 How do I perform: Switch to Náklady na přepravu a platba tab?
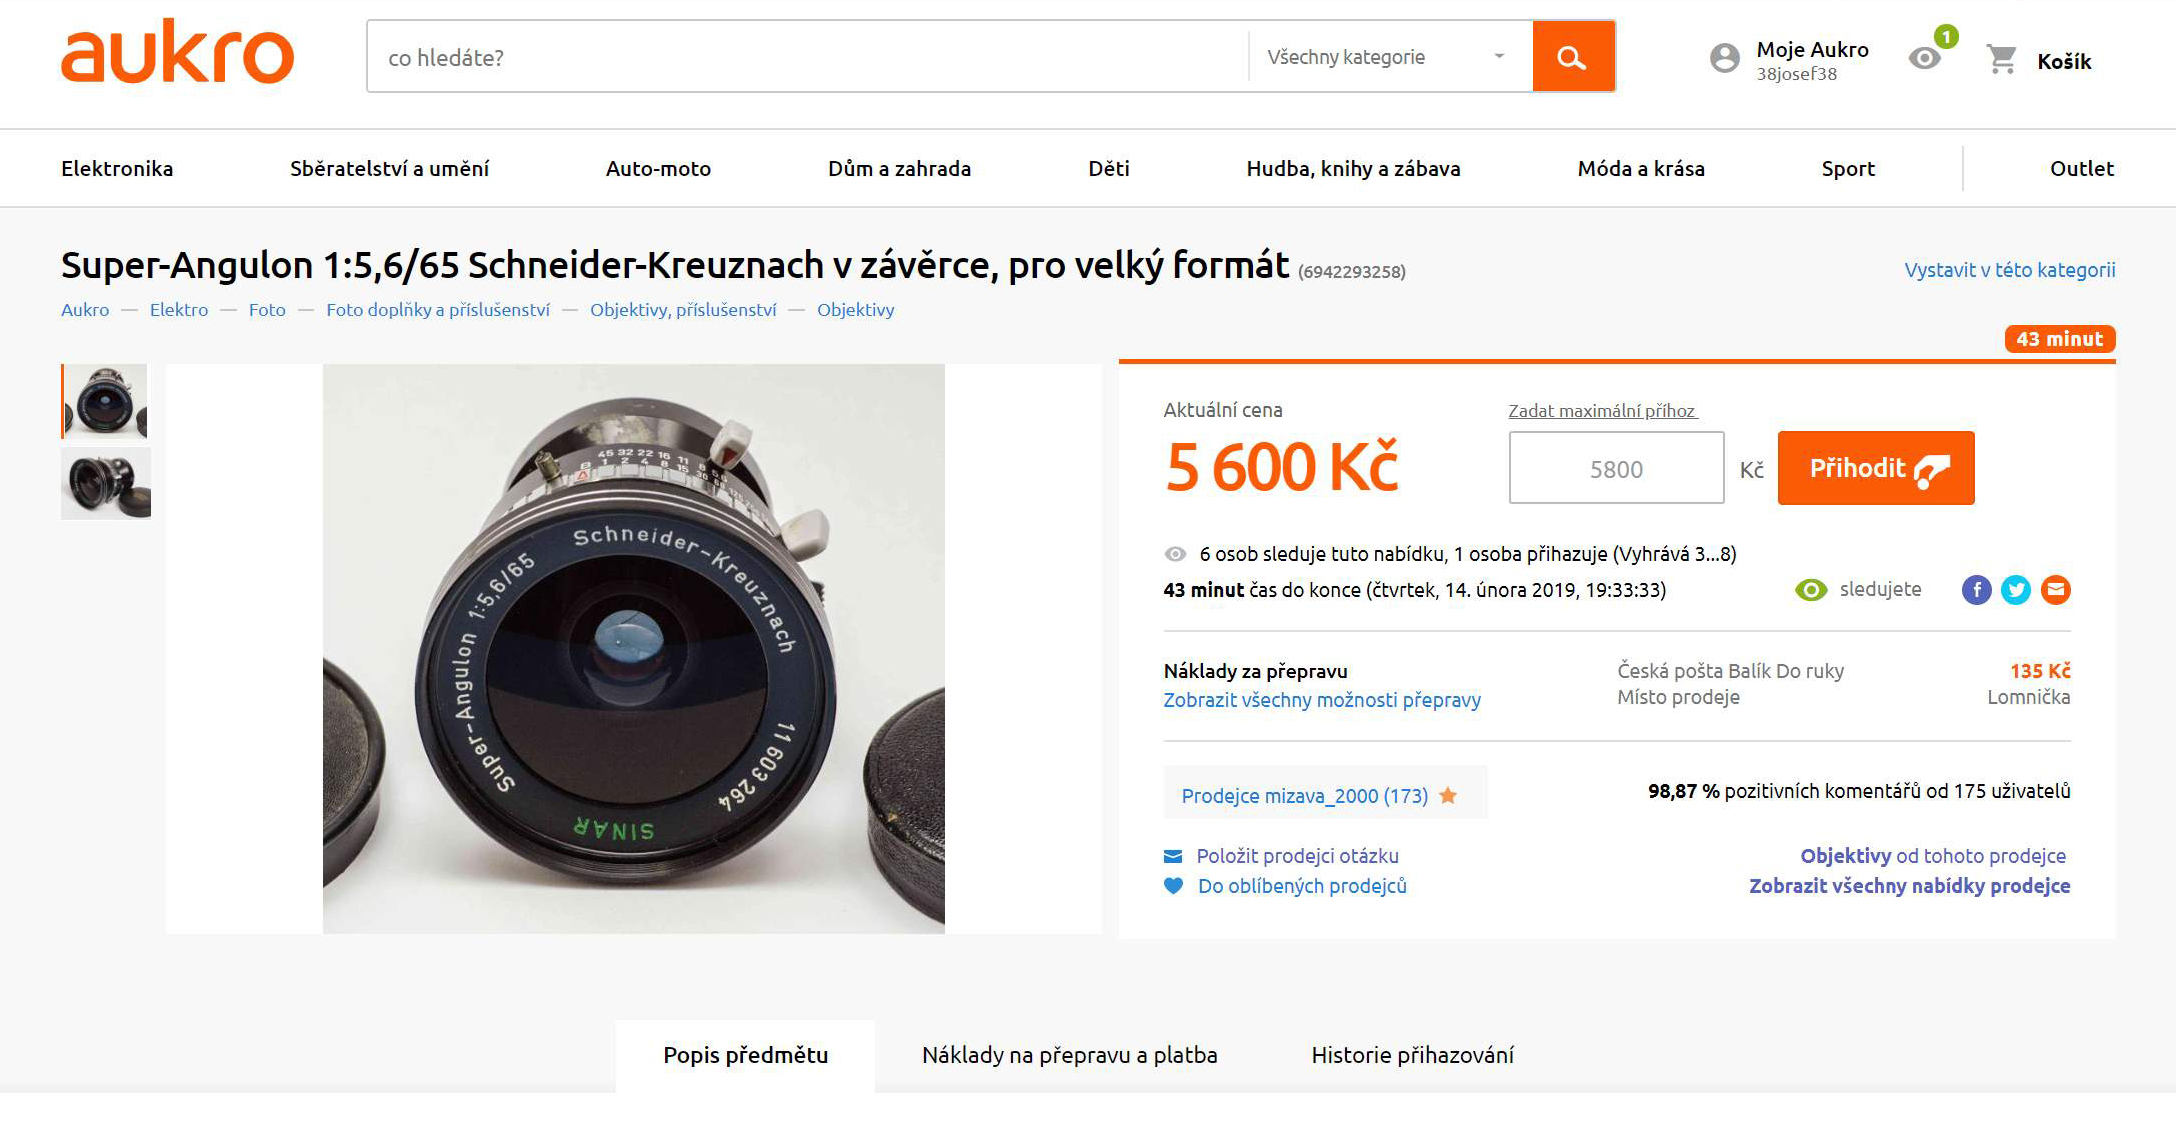[x=1069, y=1055]
